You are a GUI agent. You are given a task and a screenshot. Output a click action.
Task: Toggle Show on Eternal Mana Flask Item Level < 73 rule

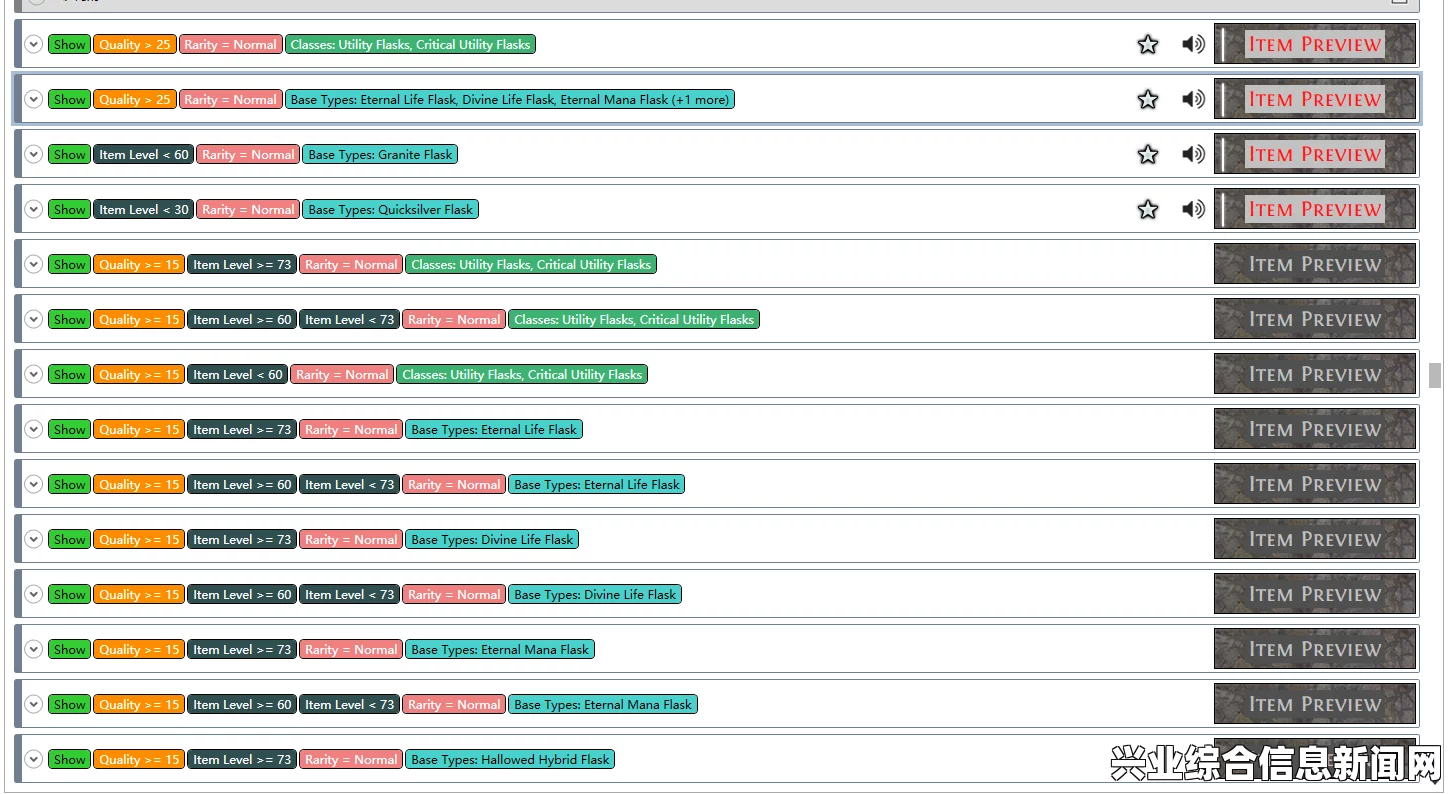(x=70, y=704)
